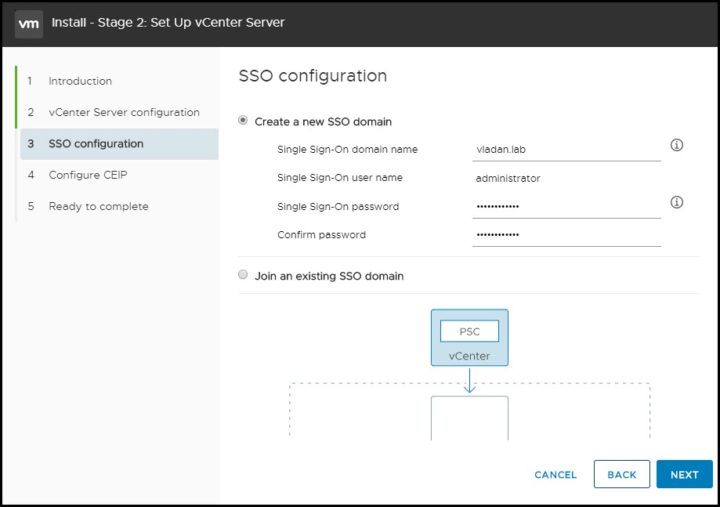The width and height of the screenshot is (720, 507).
Task: Focus the Confirm password field
Action: point(567,235)
